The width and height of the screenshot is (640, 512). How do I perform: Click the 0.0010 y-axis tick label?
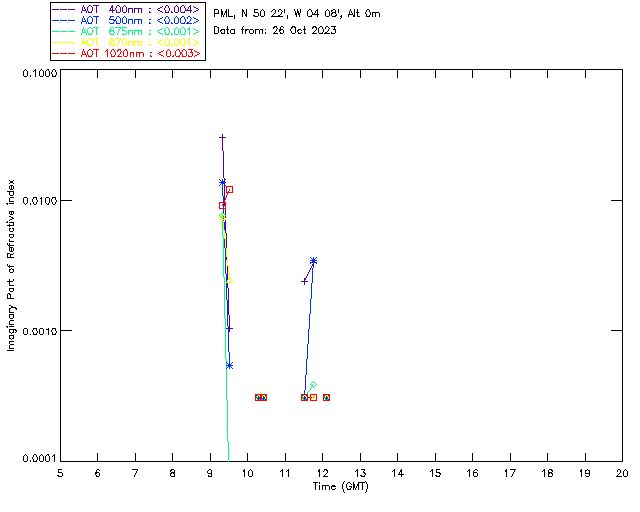coord(39,331)
